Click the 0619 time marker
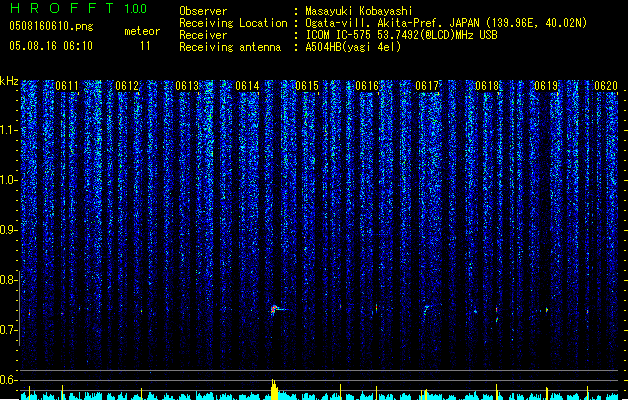629x400 pixels. [546, 86]
